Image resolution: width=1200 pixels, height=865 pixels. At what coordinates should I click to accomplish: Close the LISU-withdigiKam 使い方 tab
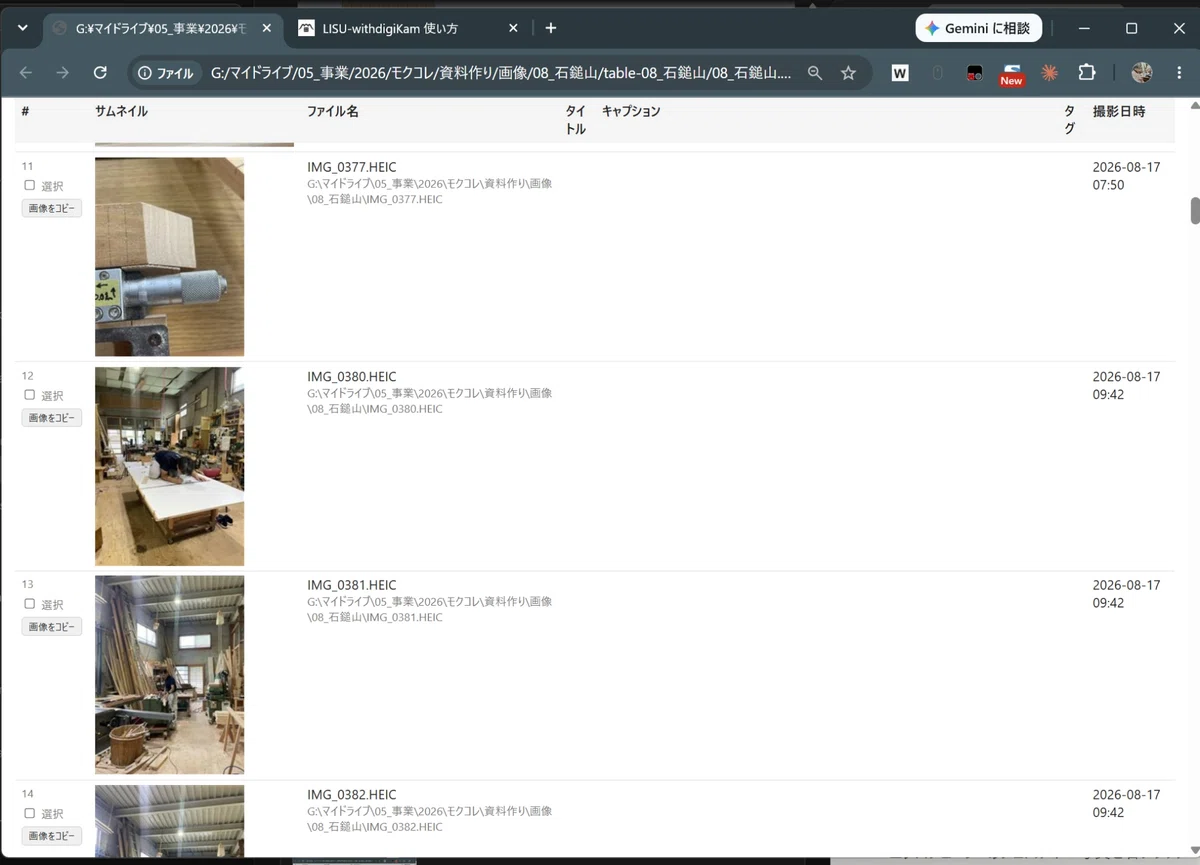pyautogui.click(x=513, y=29)
